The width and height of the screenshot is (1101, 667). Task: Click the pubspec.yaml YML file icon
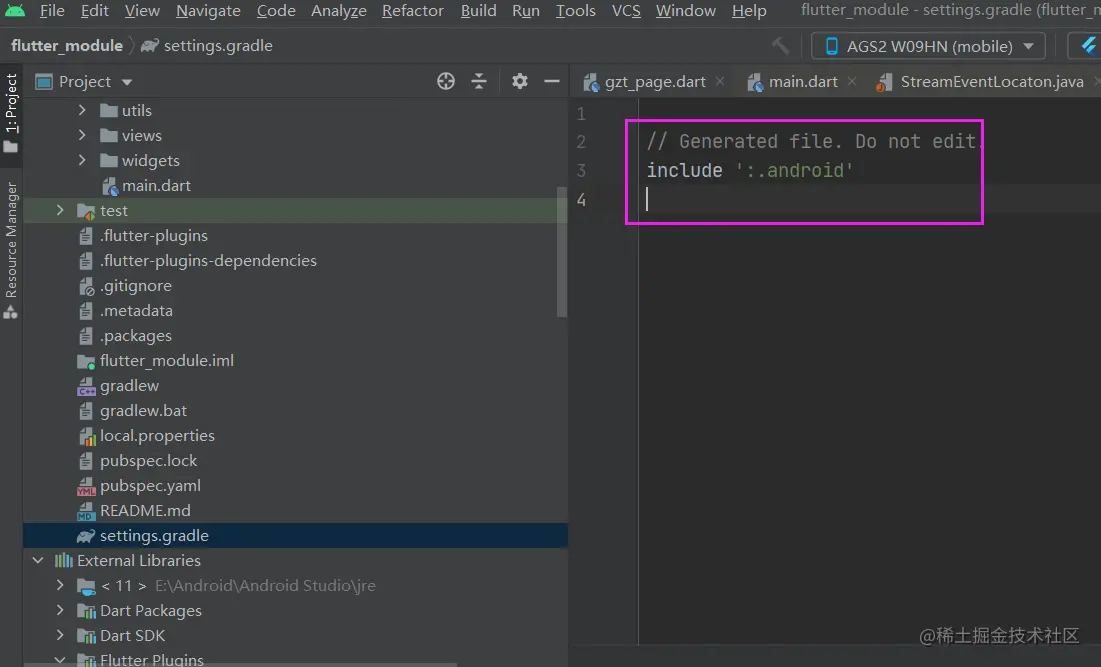pos(86,486)
